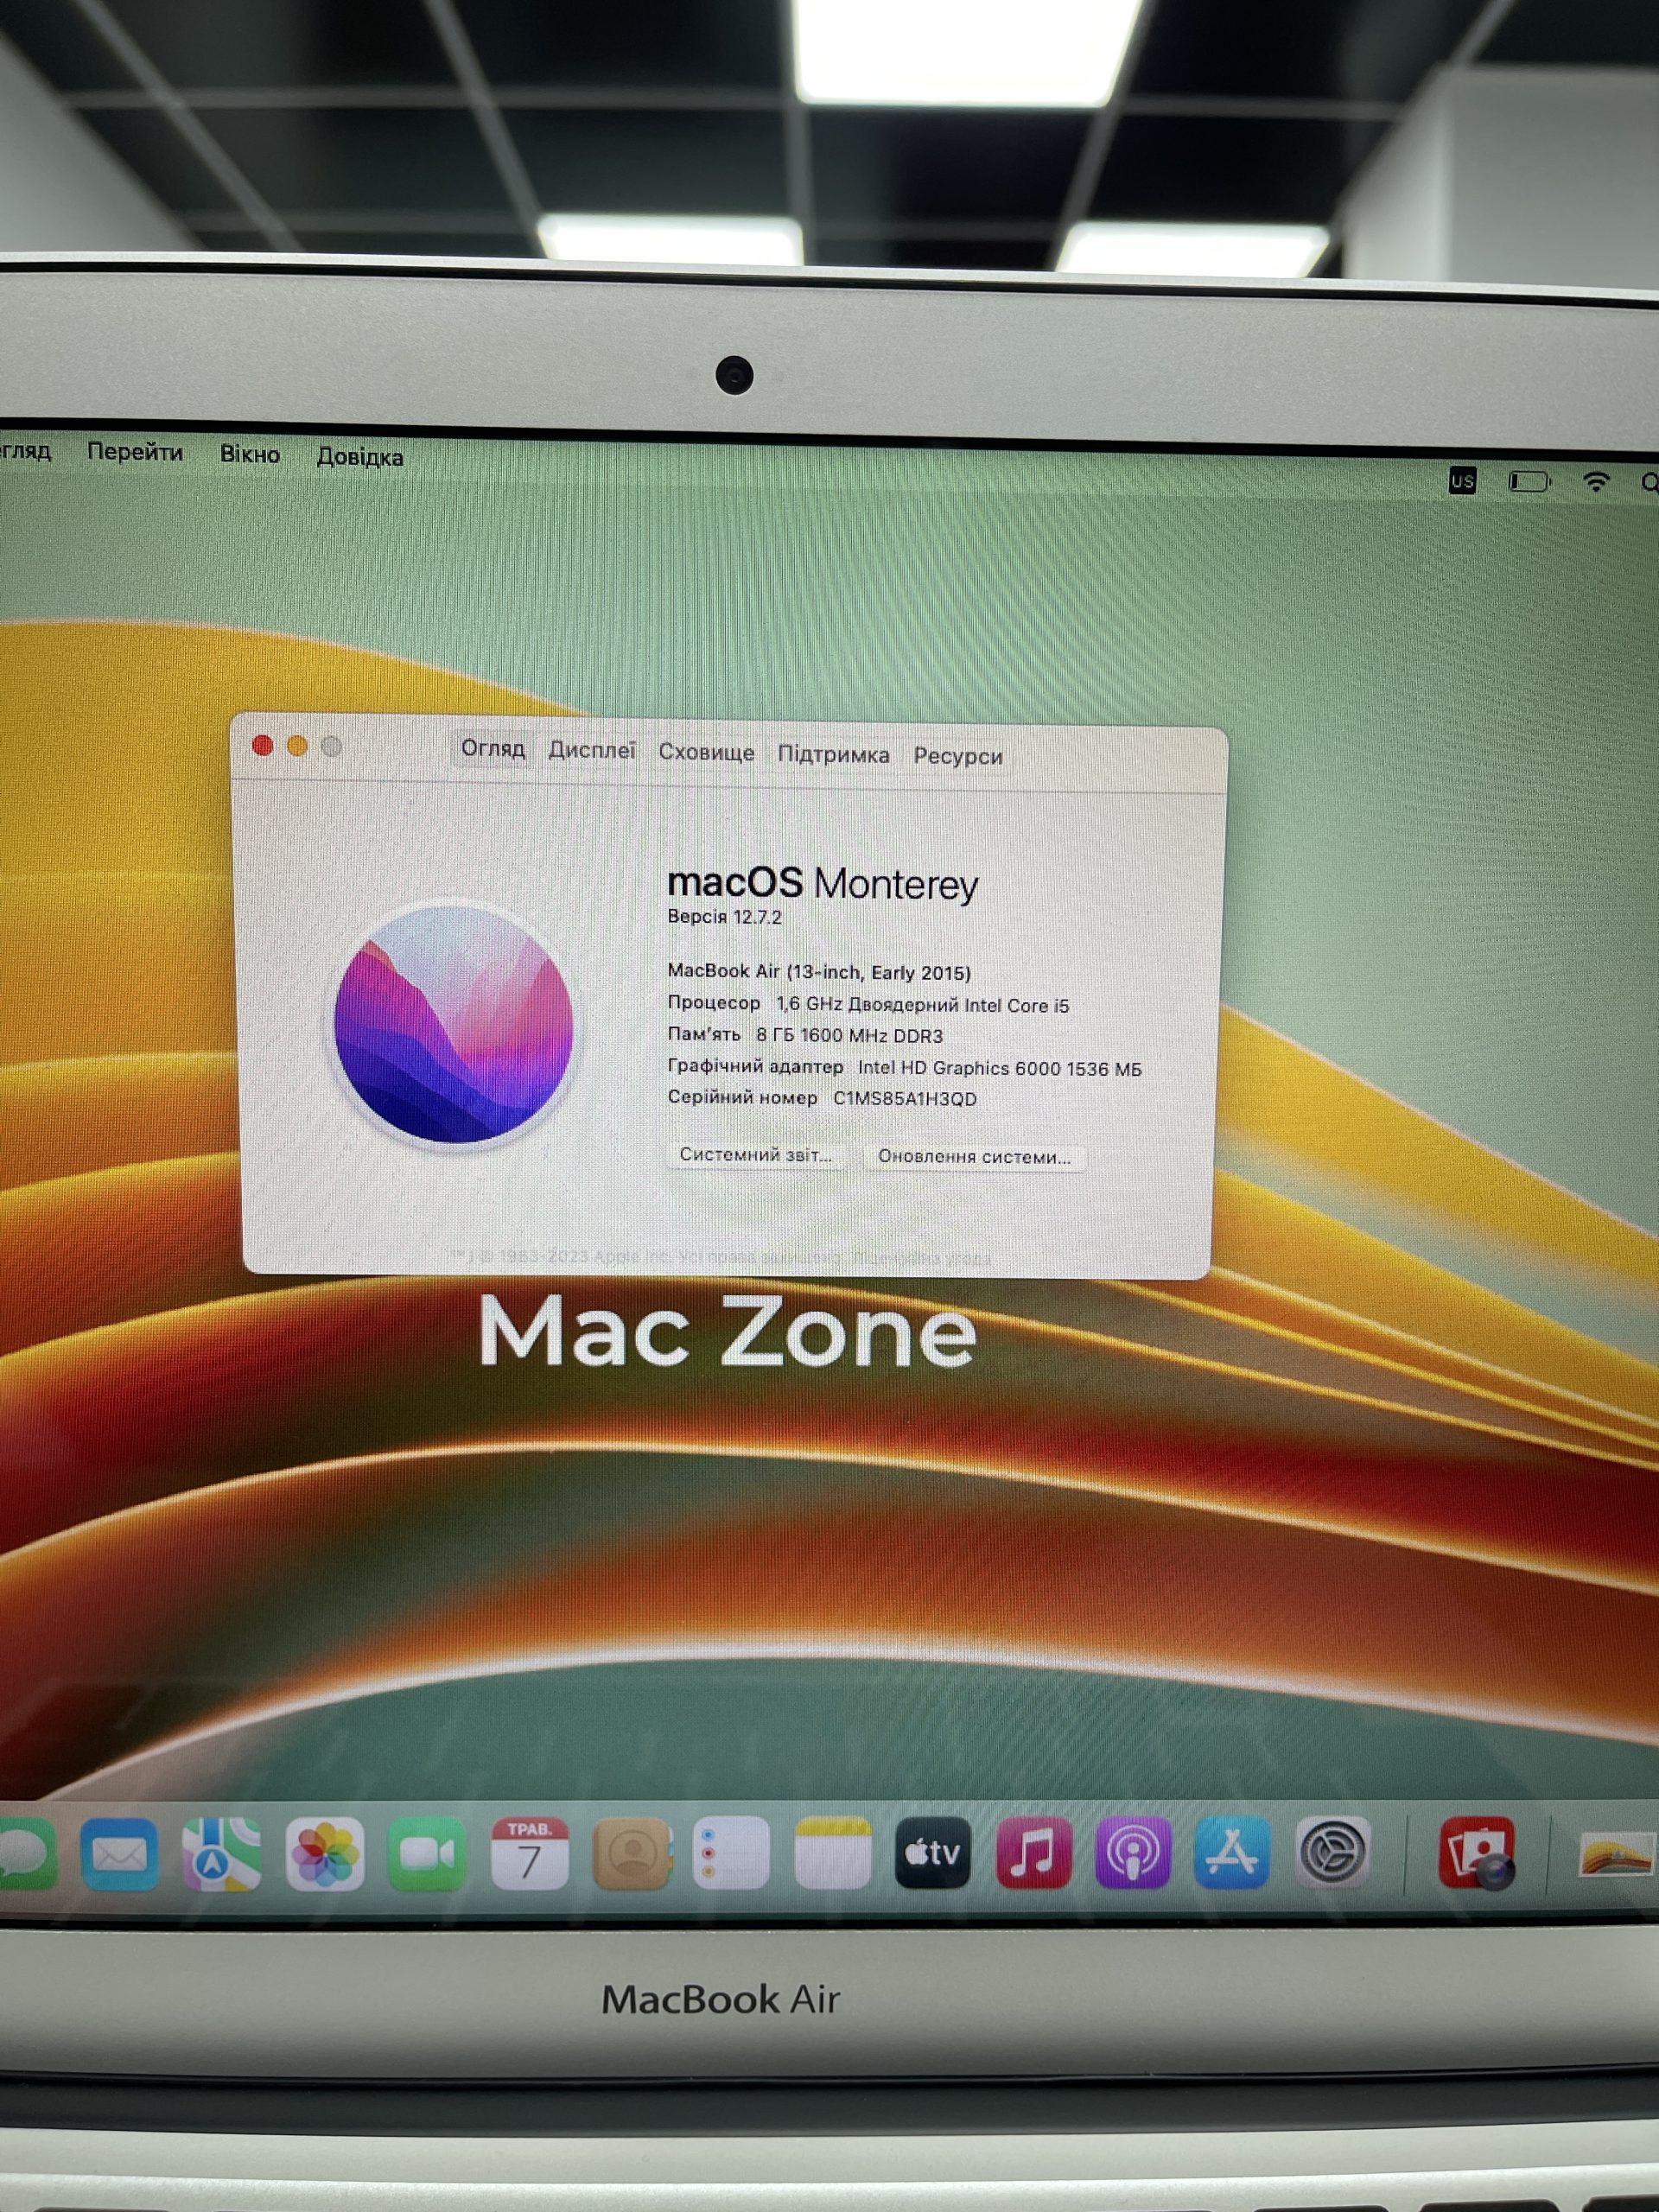Open the Довідка menu
1659x2212 pixels.
pos(360,457)
